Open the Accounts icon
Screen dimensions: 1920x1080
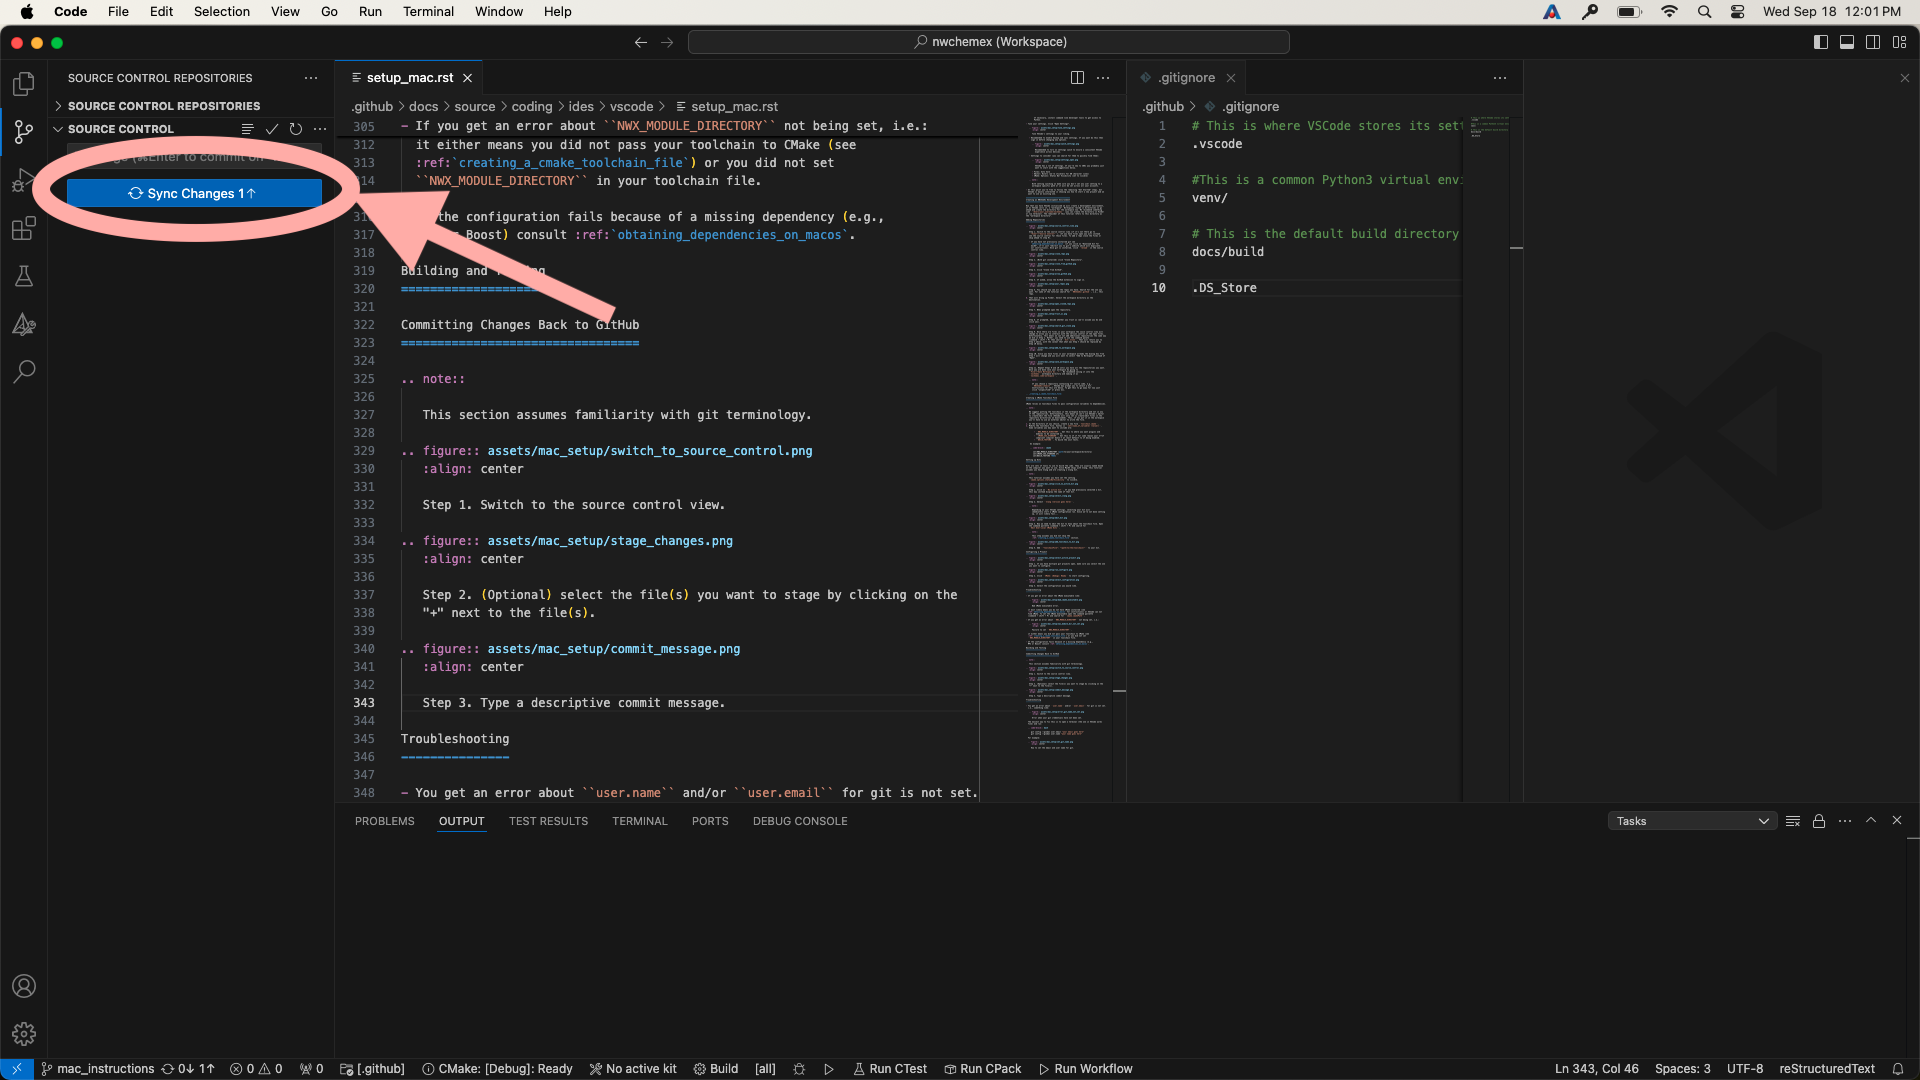(x=24, y=986)
